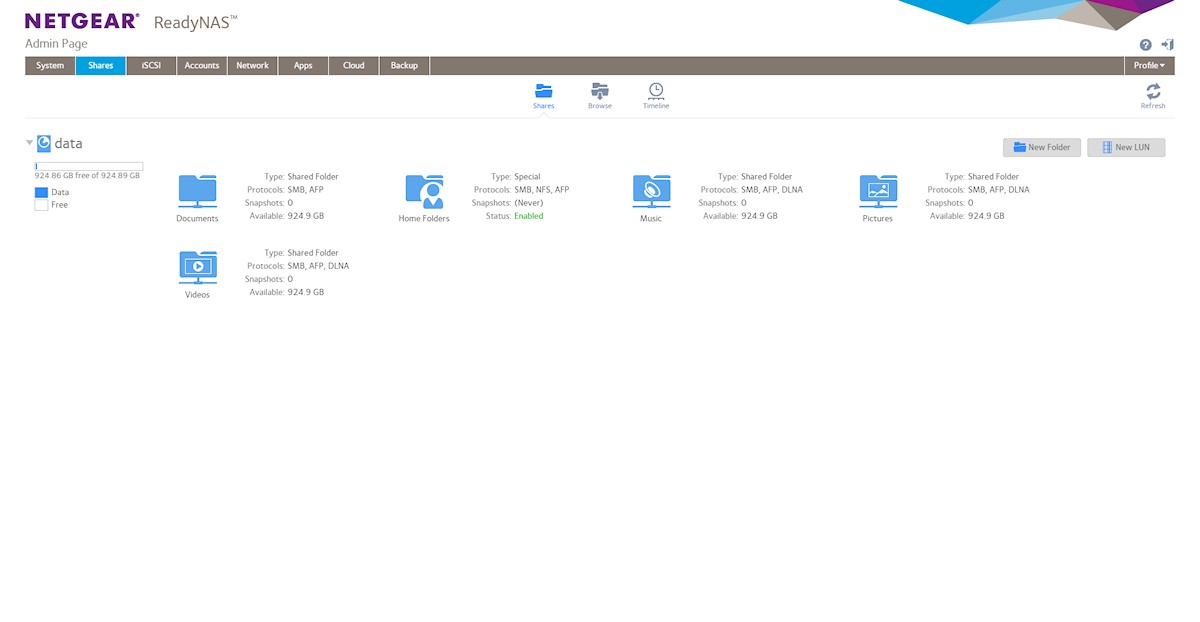1200x622 pixels.
Task: Open the Profile dropdown menu
Action: 1149,66
